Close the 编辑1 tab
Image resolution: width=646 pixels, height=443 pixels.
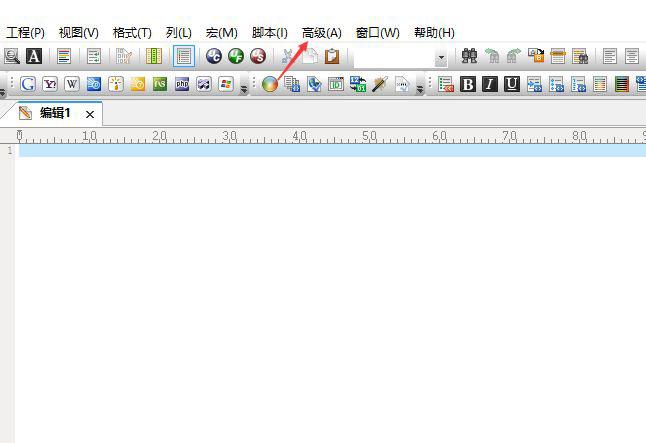[x=90, y=115]
